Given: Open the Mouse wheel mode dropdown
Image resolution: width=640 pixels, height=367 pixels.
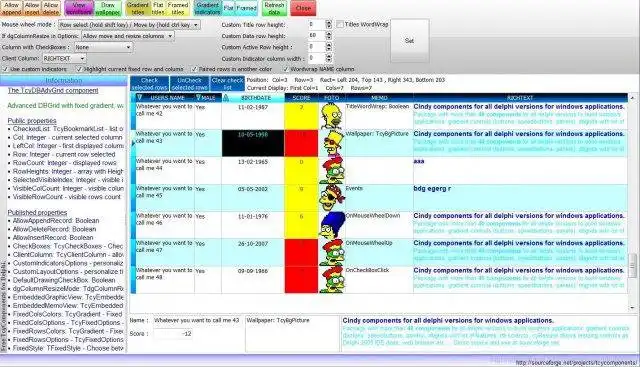Looking at the screenshot, I should pyautogui.click(x=129, y=25).
